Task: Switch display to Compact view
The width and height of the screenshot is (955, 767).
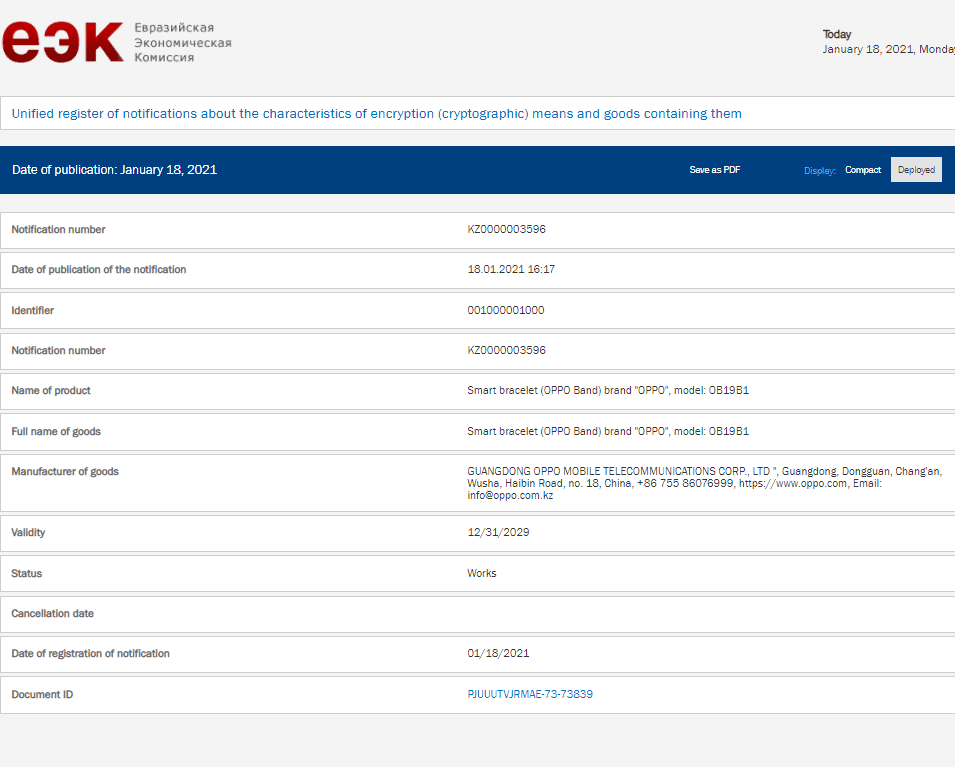Action: tap(862, 170)
